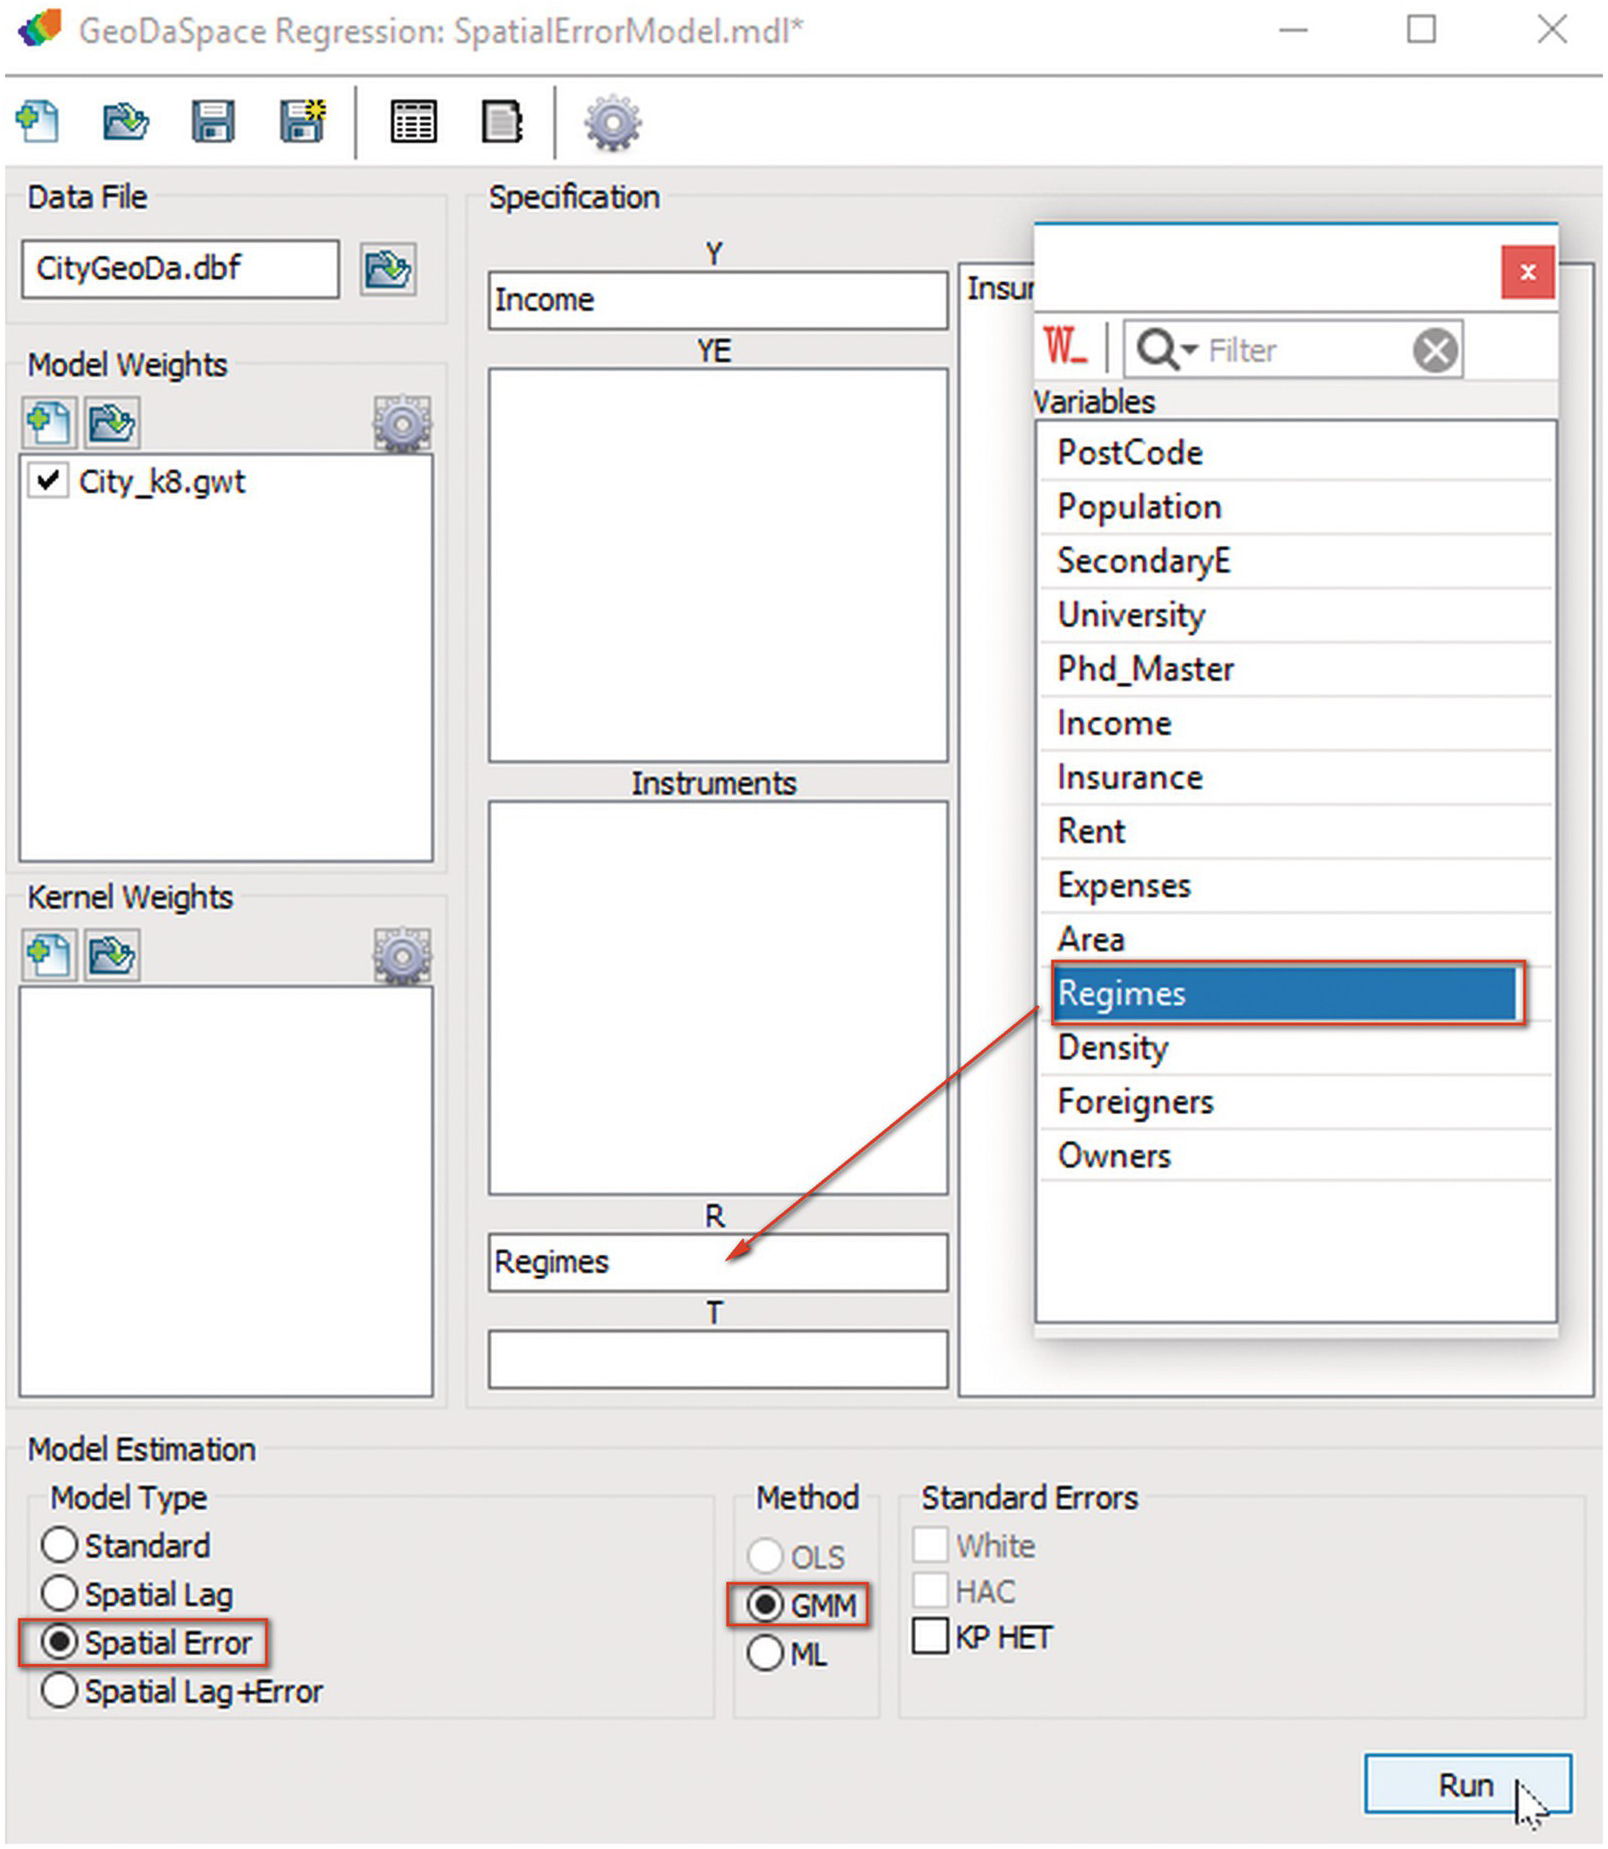The image size is (1608, 1849).
Task: Click the City_k8.gwt weights file name
Action: coord(162,482)
